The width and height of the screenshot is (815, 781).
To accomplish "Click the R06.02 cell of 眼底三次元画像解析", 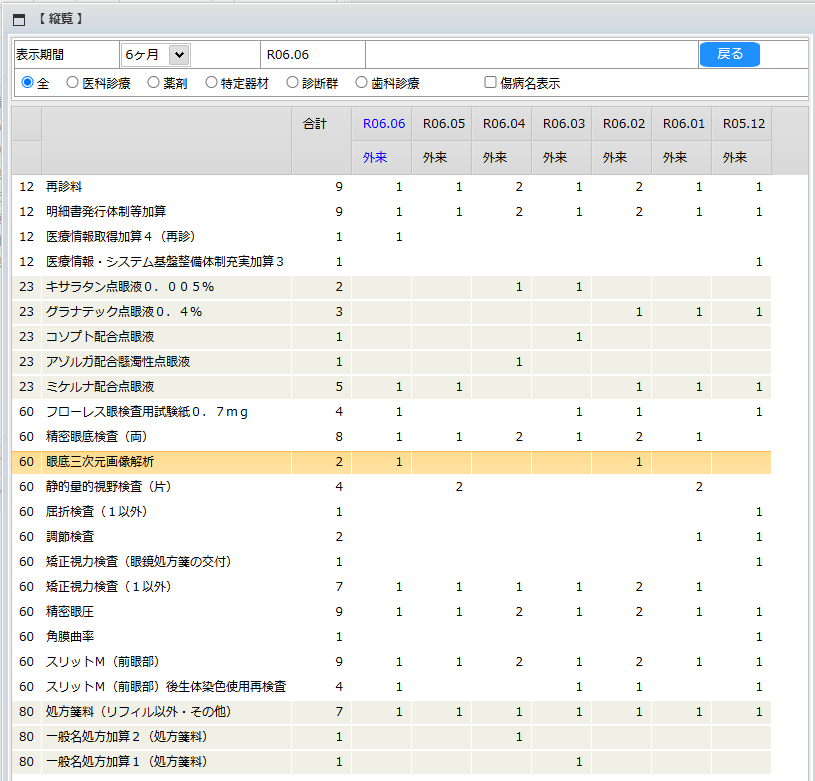I will [622, 462].
